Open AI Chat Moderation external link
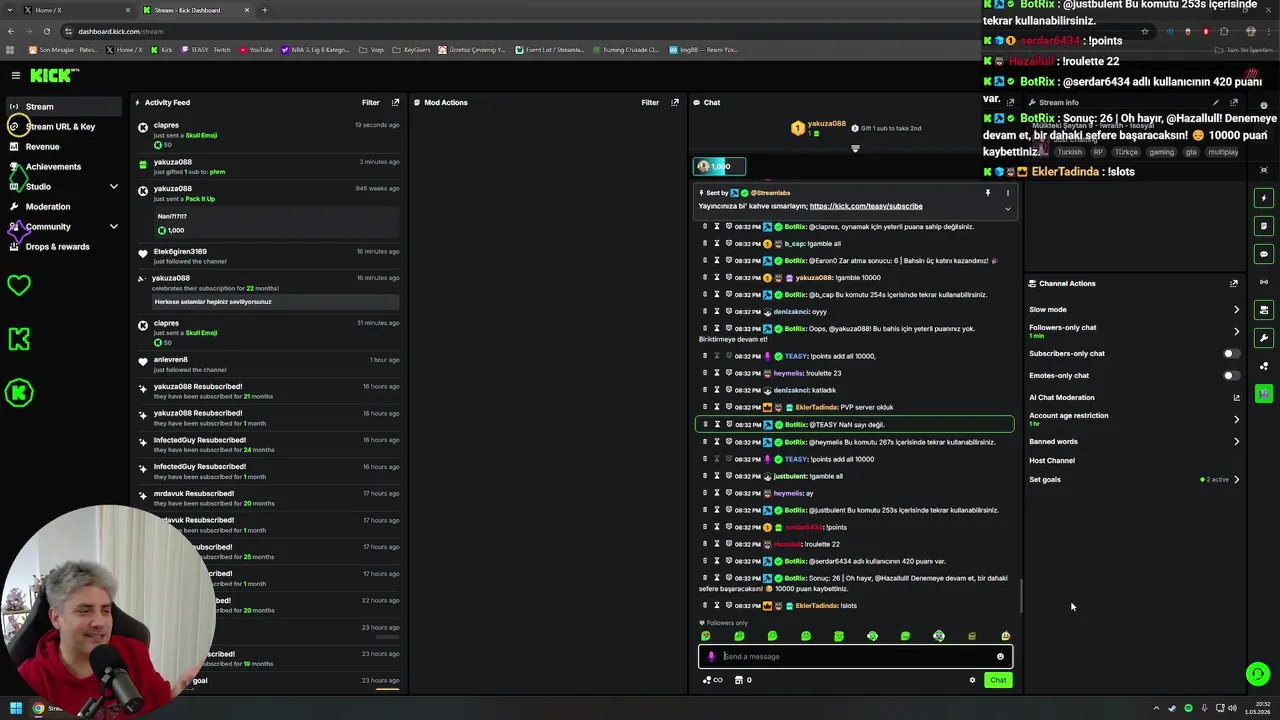 tap(1236, 397)
